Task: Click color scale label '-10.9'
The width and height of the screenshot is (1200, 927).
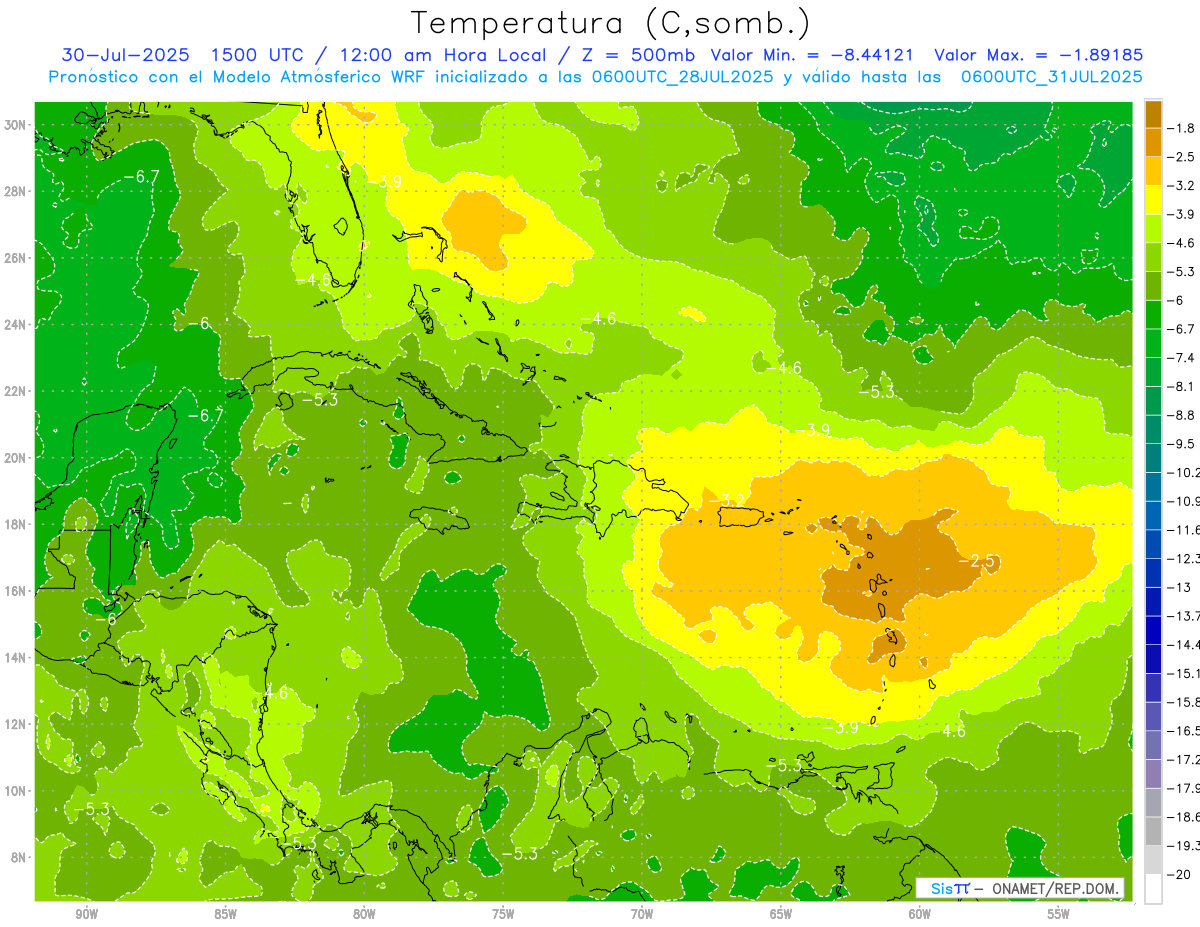Action: pos(1185,500)
